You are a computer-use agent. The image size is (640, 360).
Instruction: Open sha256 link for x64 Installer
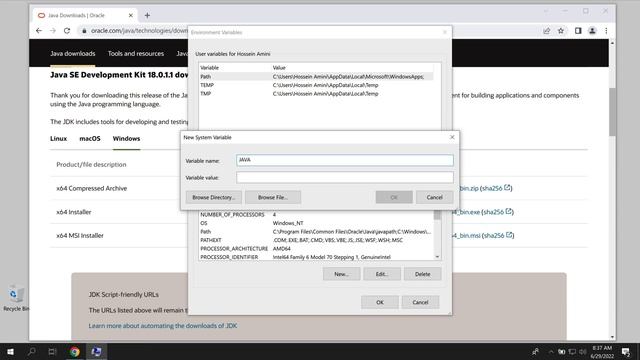[498, 212]
